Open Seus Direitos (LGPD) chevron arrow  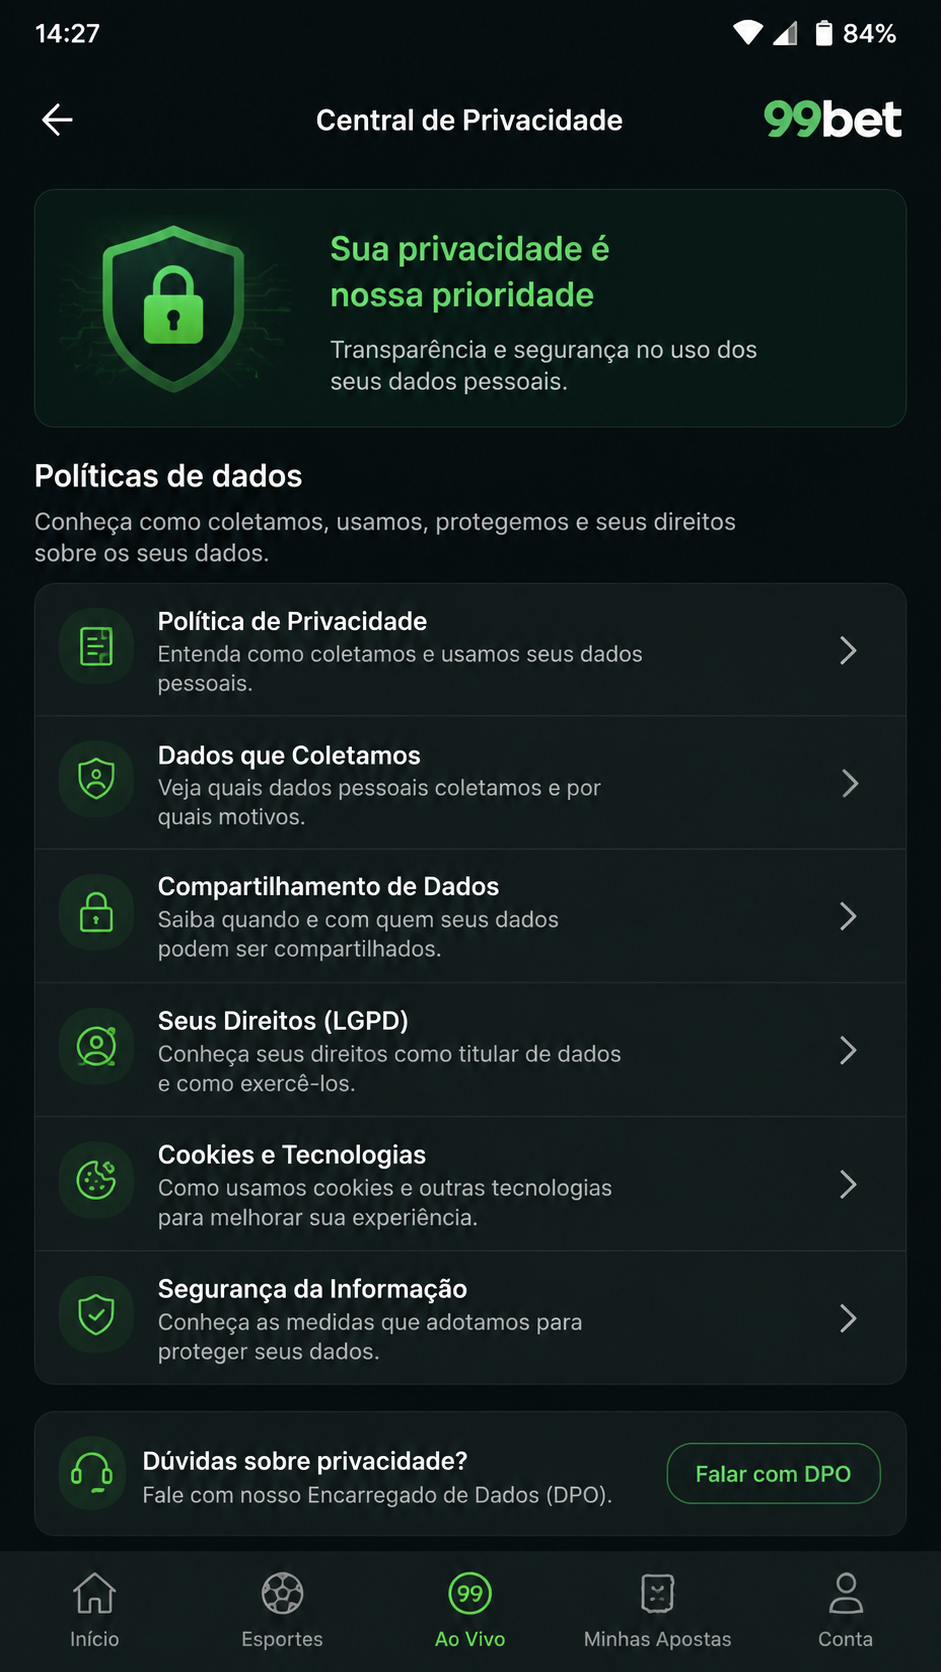[848, 1050]
